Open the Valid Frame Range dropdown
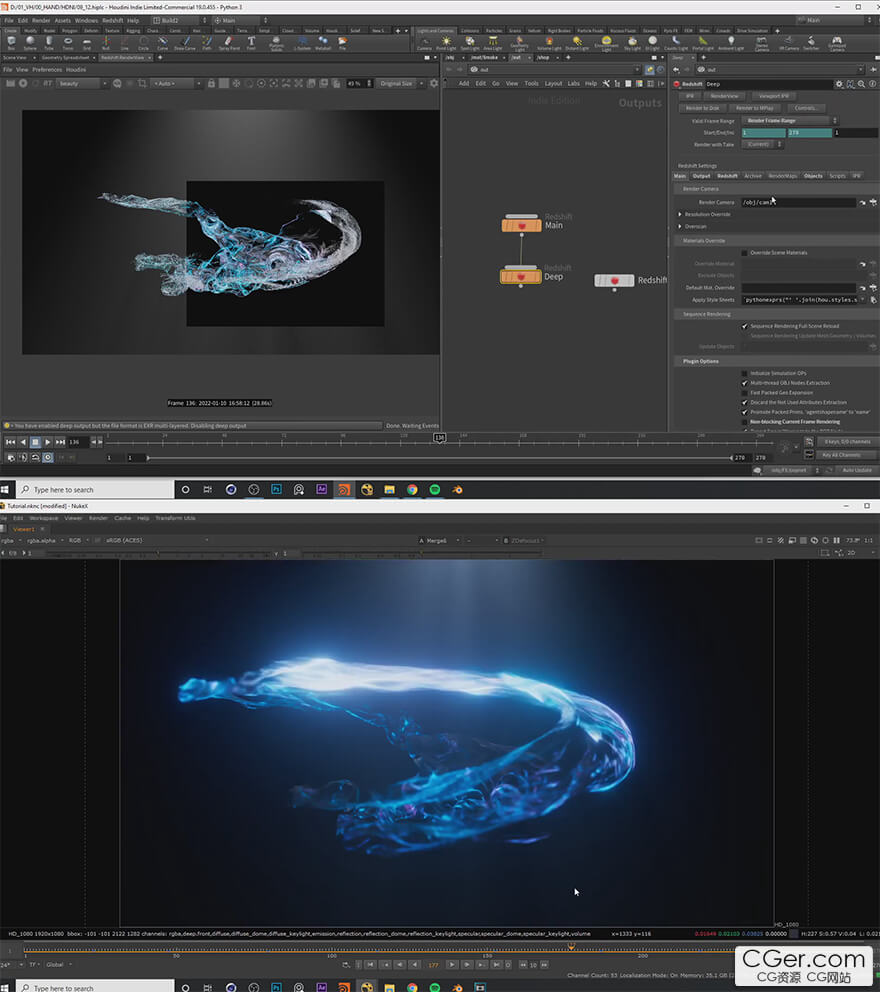 click(x=789, y=121)
